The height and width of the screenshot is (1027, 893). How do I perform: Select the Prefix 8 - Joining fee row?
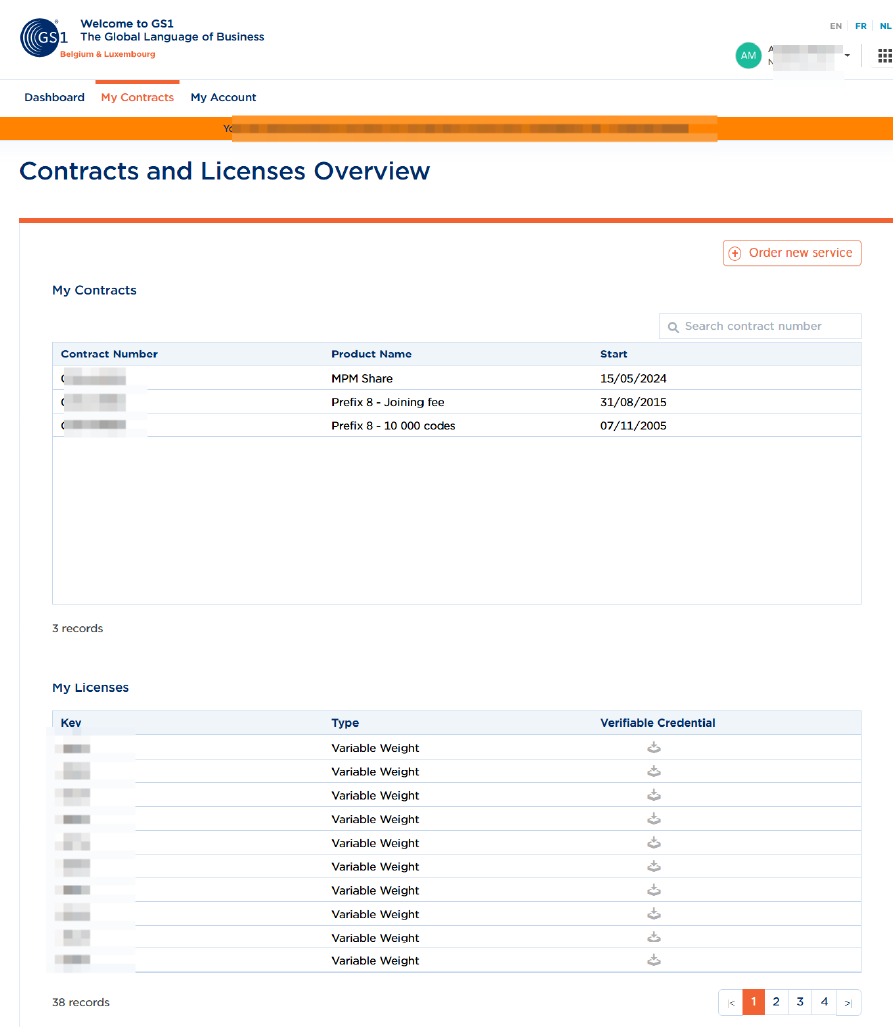pos(457,402)
